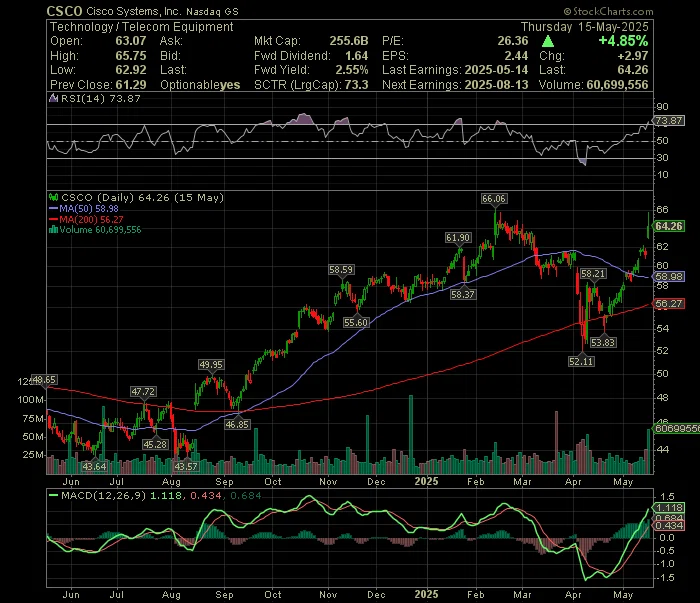Click the Low value 62.92
Image resolution: width=700 pixels, height=603 pixels.
pyautogui.click(x=130, y=70)
